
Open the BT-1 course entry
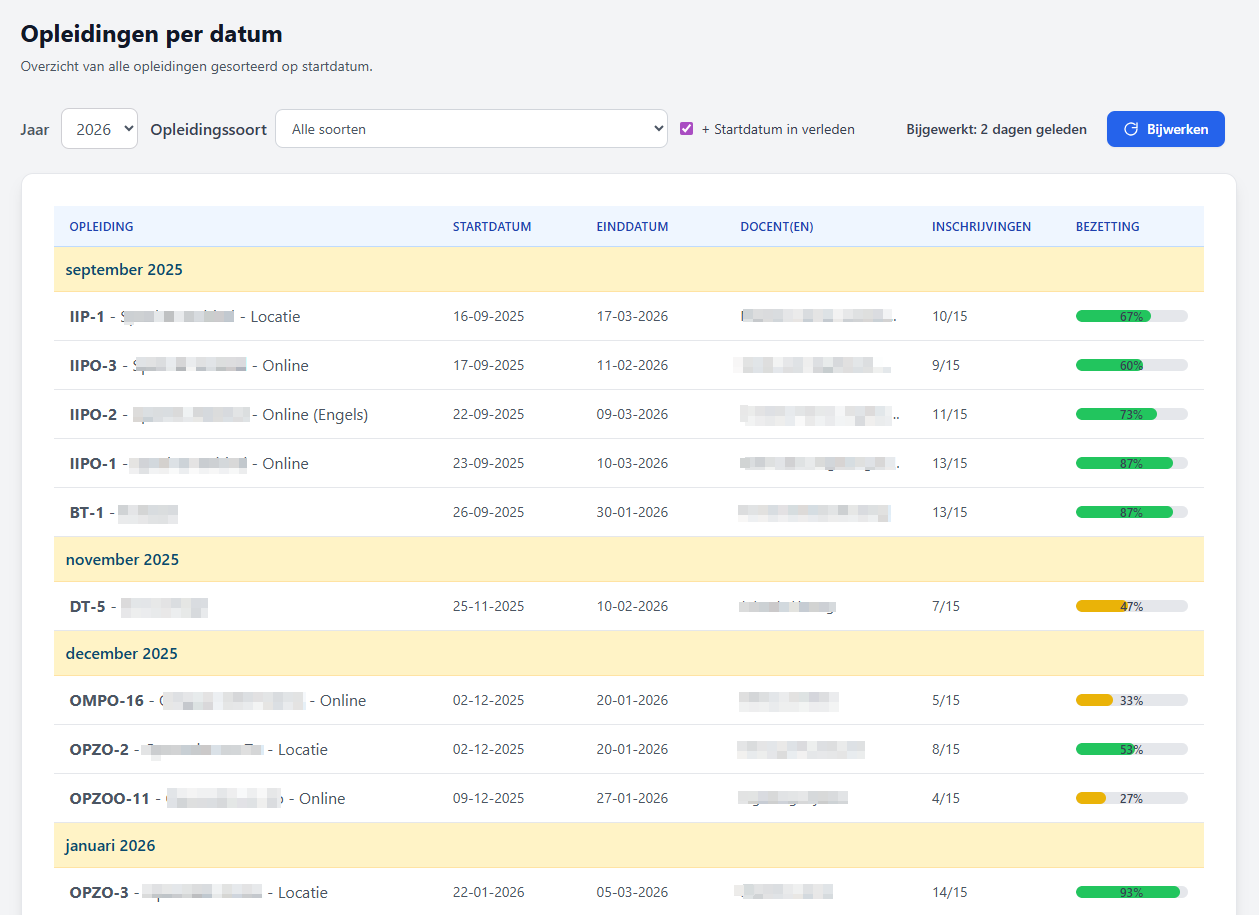[123, 513]
